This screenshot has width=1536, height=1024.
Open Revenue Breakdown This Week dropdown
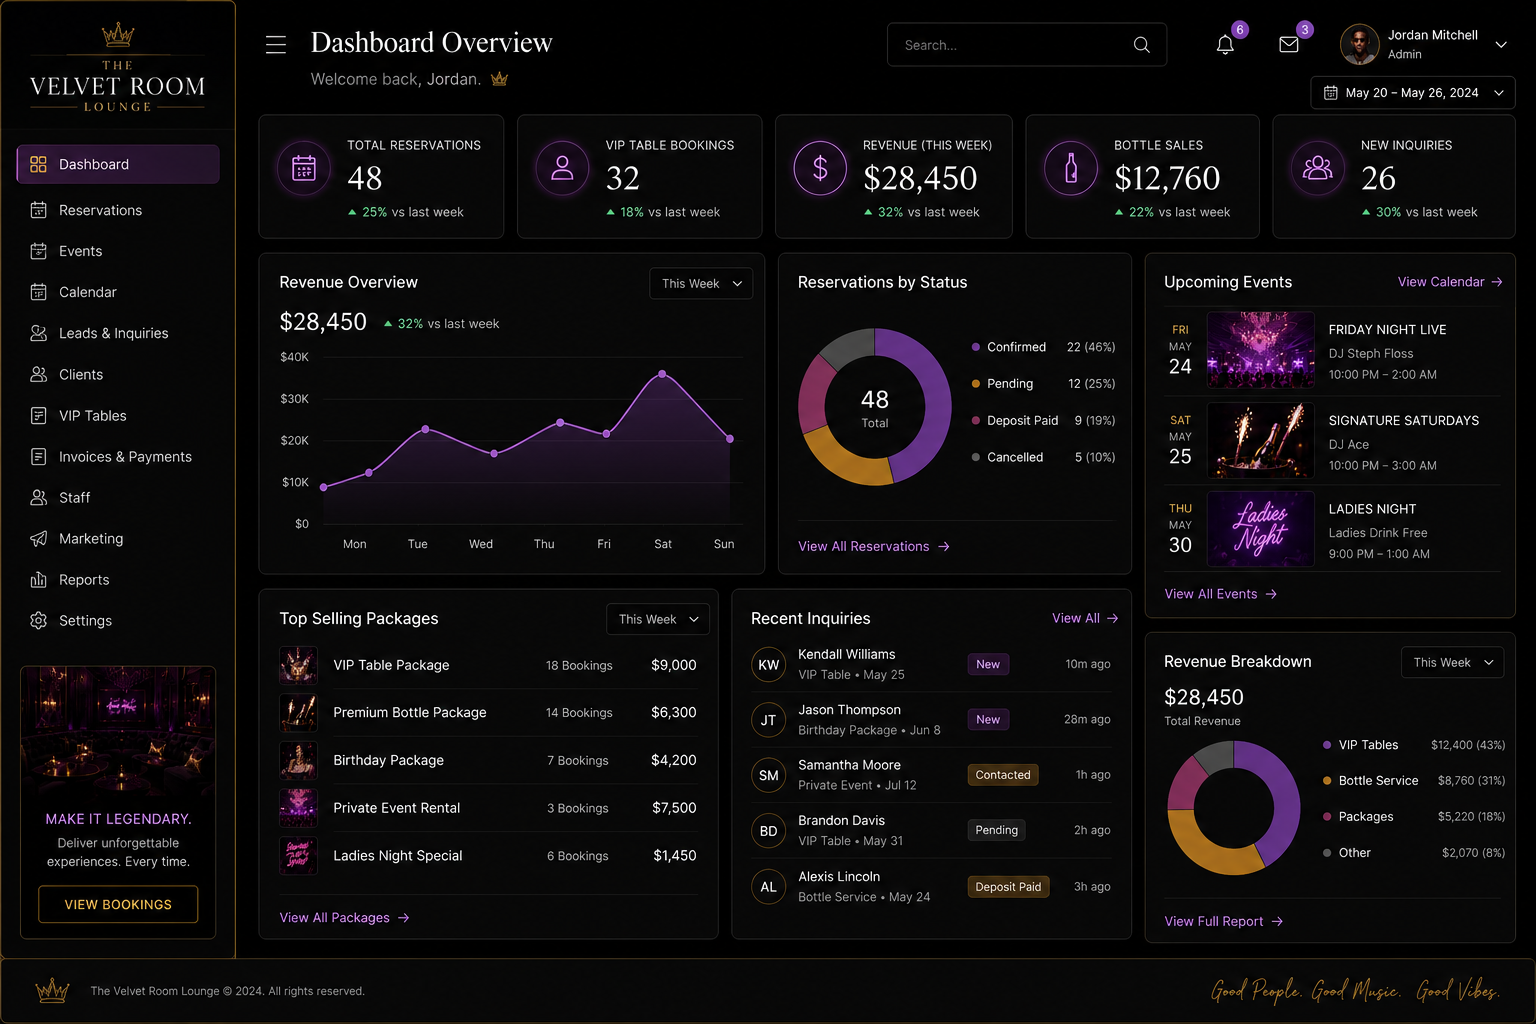point(1452,662)
